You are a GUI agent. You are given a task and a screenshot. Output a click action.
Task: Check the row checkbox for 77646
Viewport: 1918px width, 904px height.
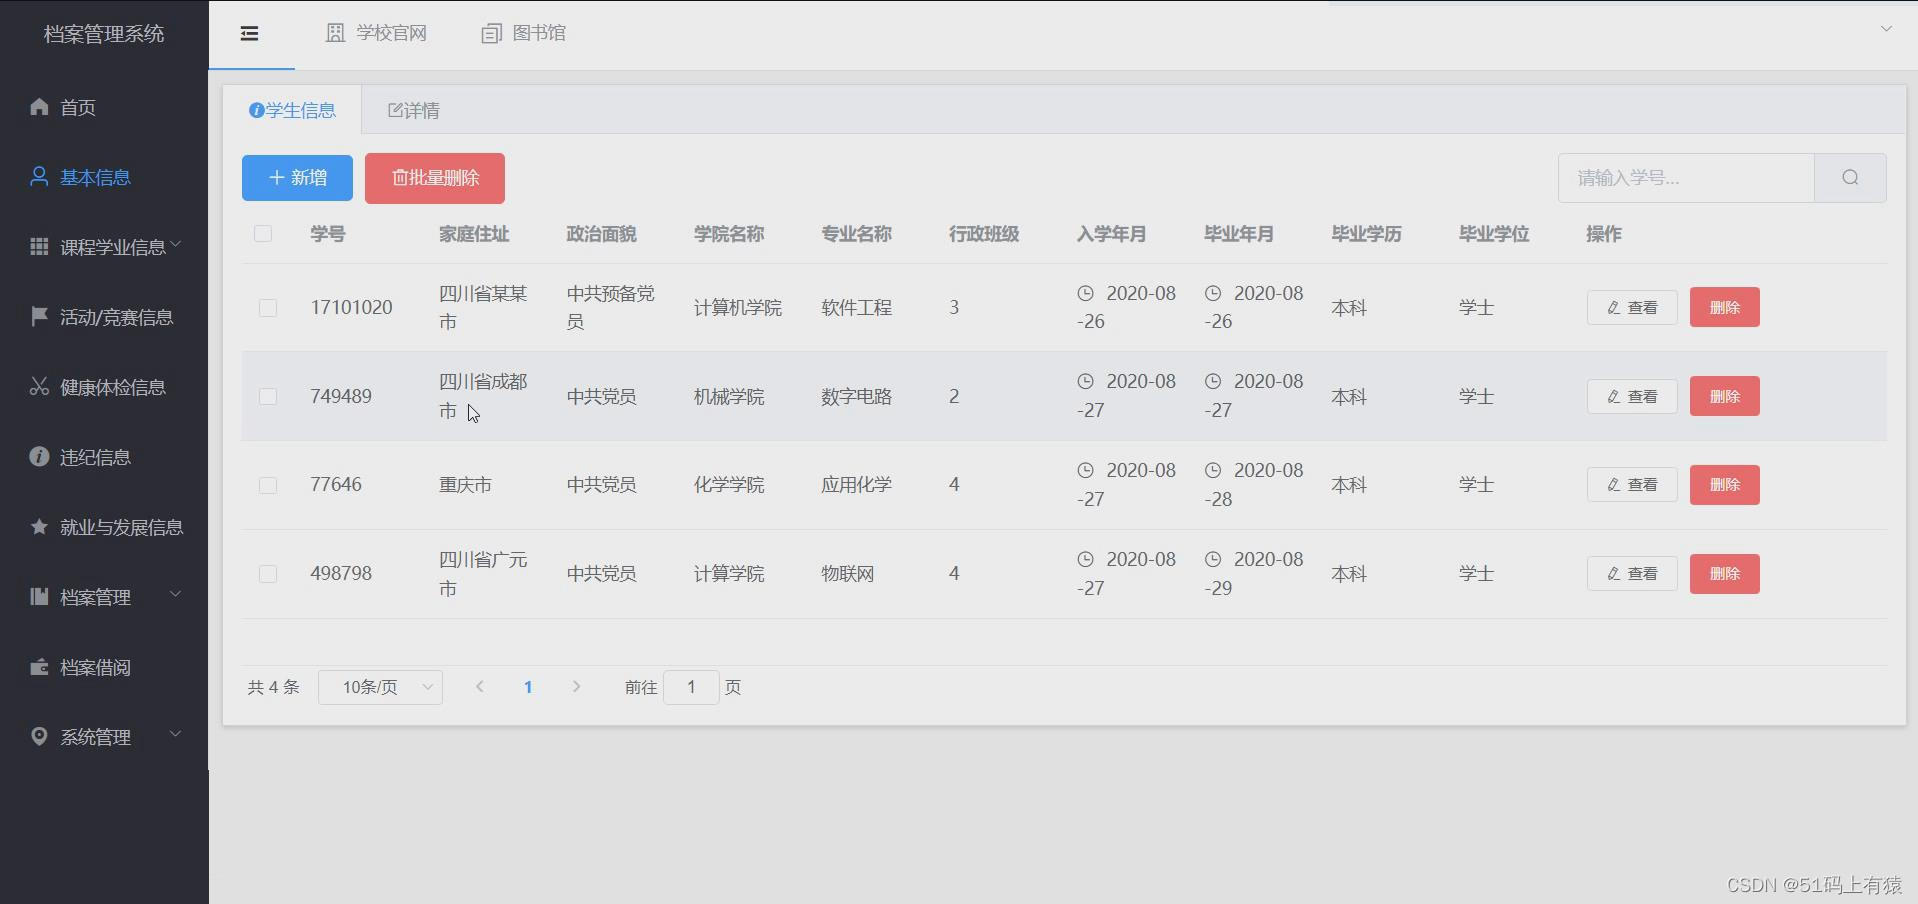click(268, 485)
